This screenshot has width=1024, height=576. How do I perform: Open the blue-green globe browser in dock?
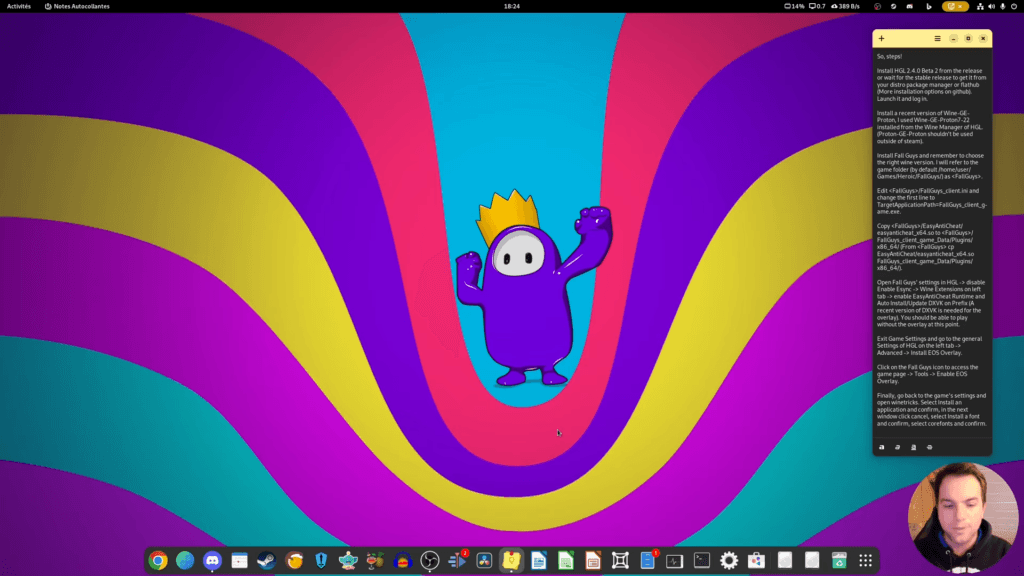(185, 560)
